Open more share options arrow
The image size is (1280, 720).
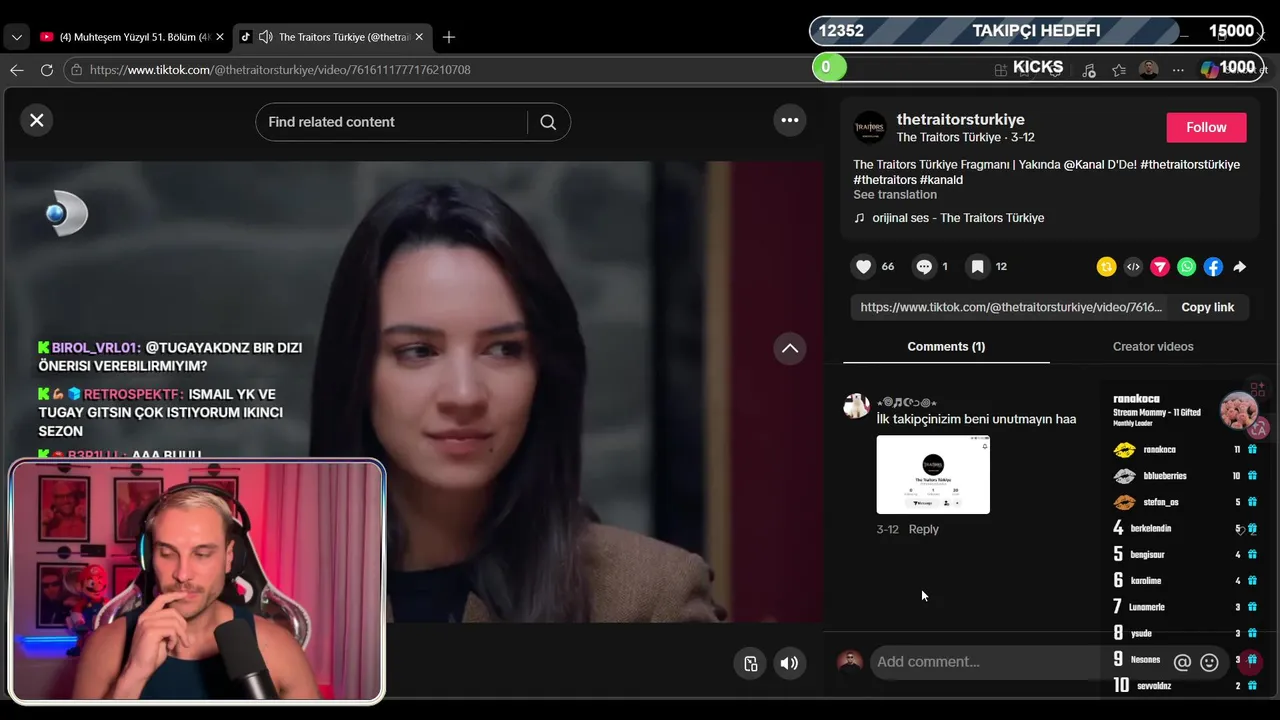(x=1240, y=267)
